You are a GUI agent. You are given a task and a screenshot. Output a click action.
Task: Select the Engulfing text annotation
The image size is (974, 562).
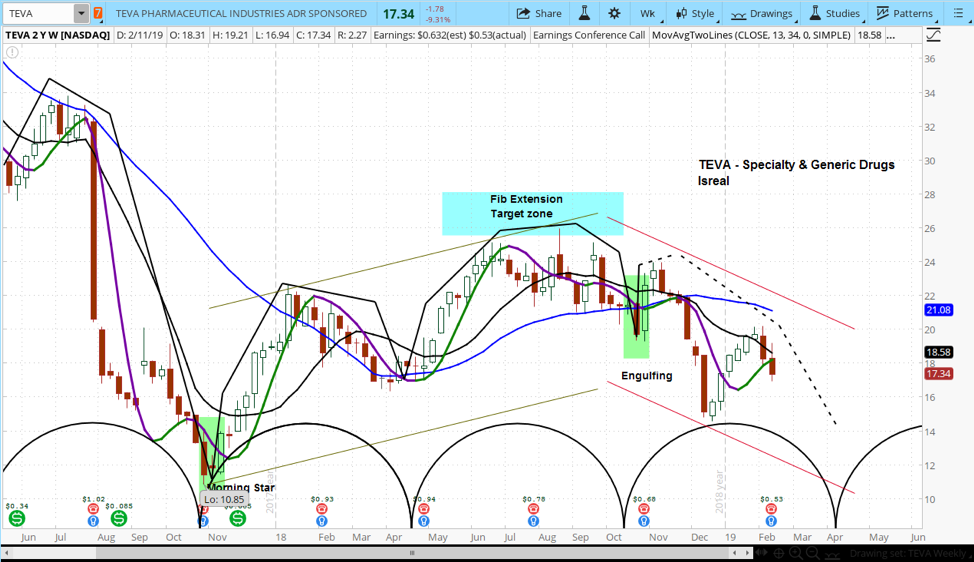point(647,376)
